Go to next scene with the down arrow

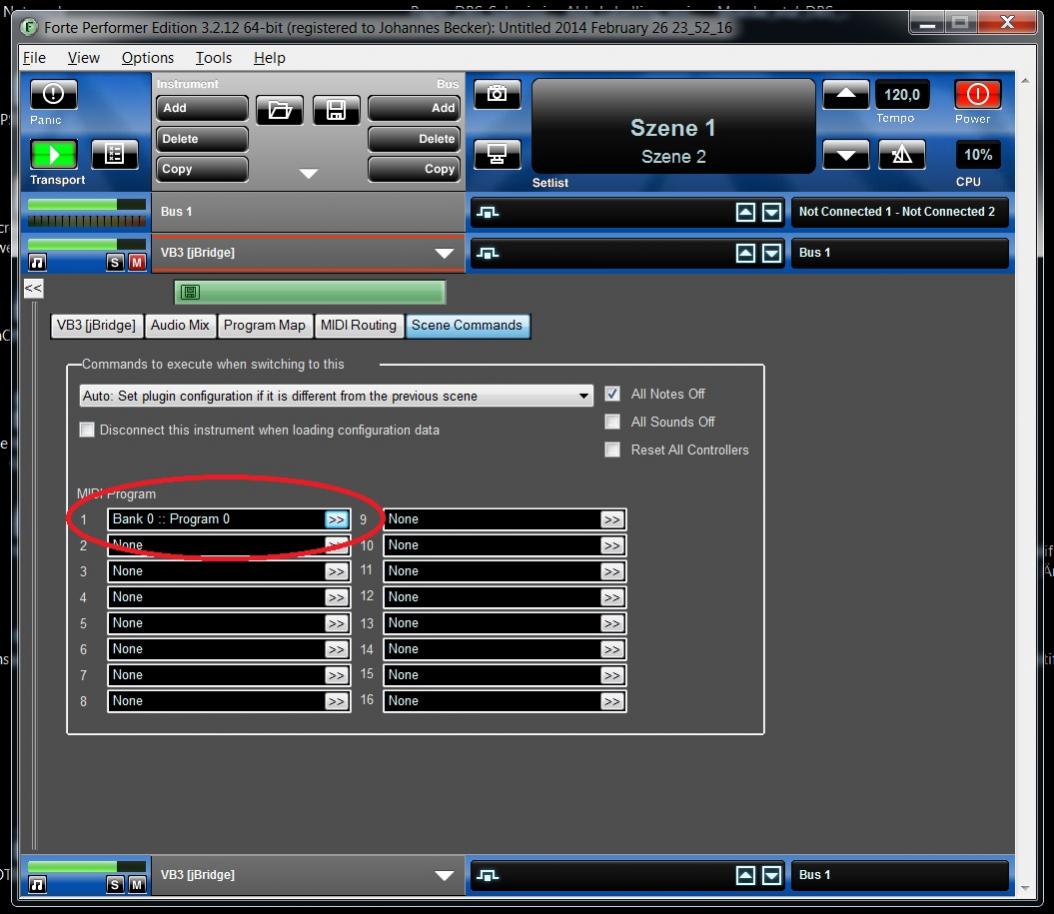coord(846,155)
